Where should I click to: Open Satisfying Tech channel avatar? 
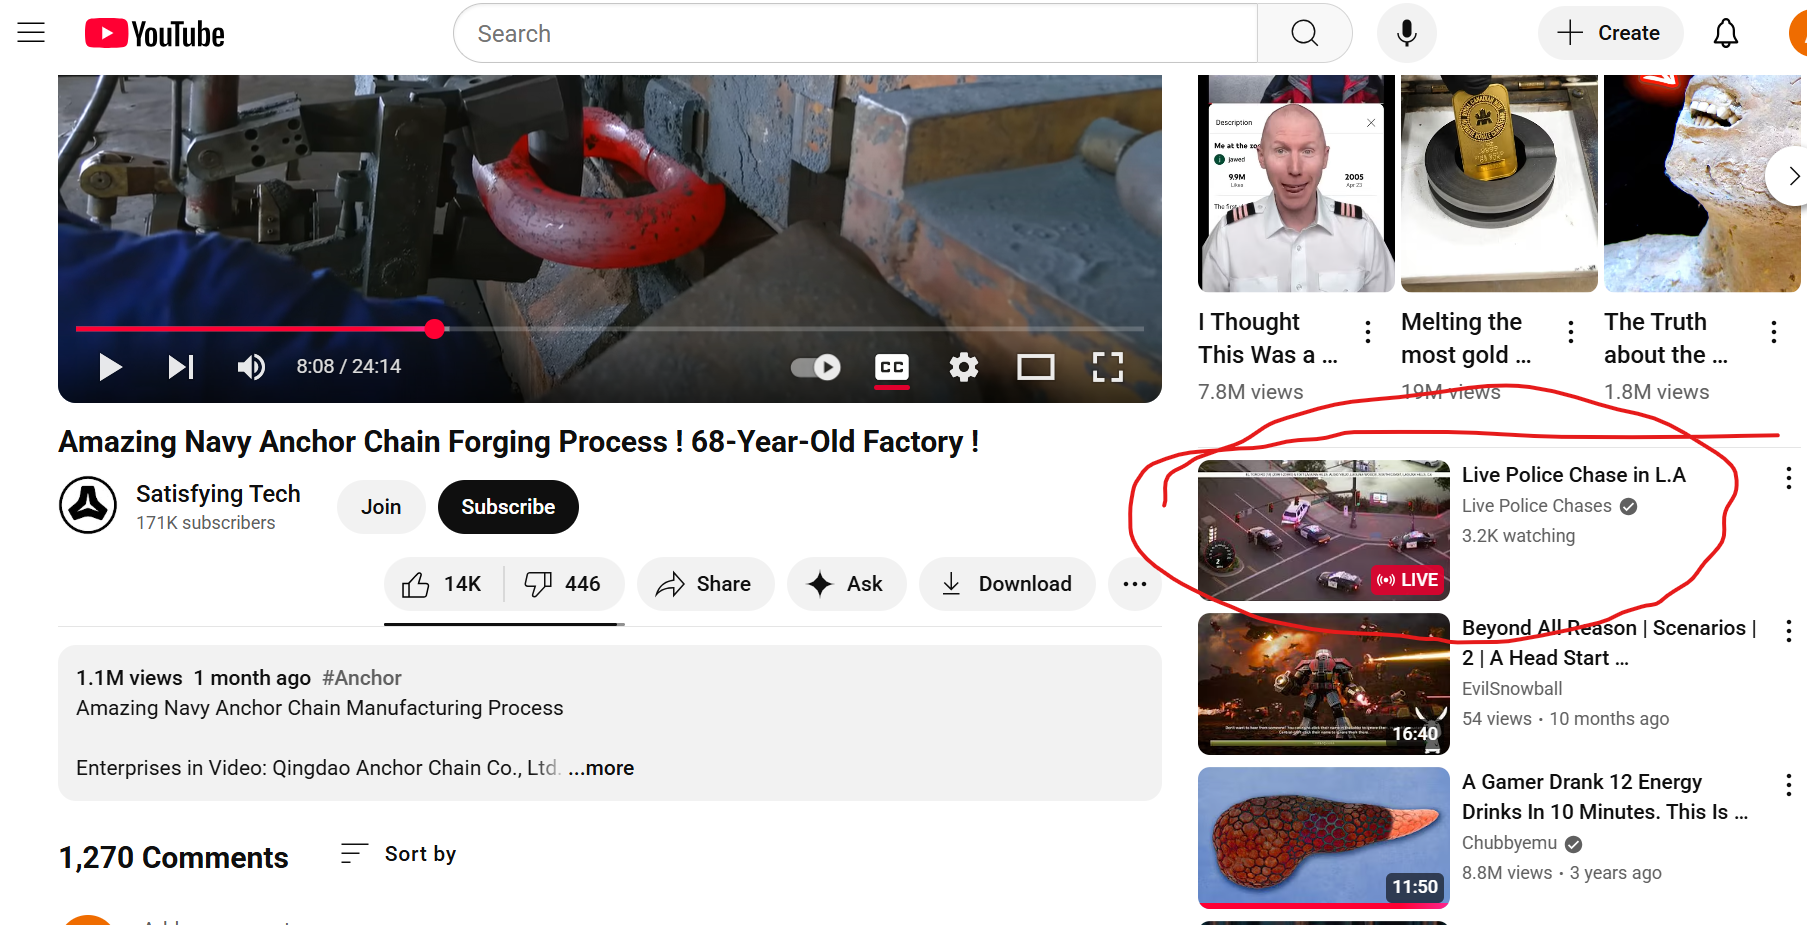(x=88, y=505)
